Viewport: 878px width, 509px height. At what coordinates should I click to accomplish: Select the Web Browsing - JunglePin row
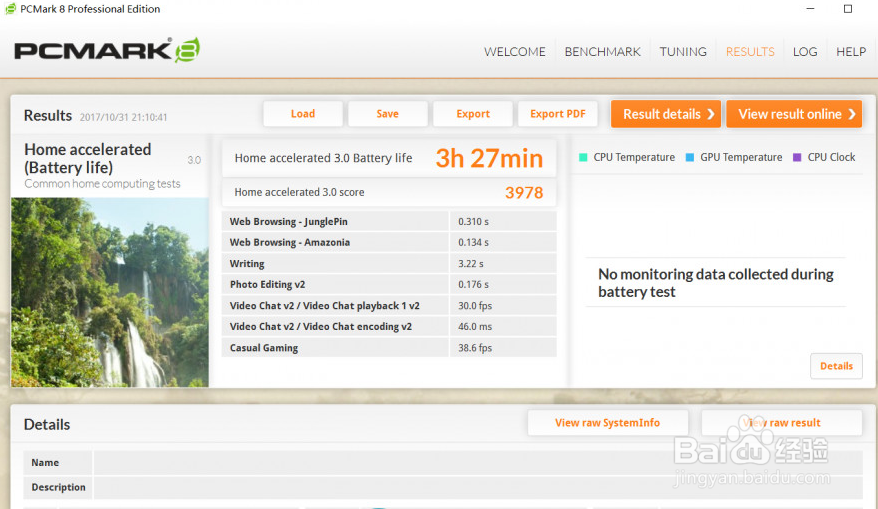click(x=389, y=222)
